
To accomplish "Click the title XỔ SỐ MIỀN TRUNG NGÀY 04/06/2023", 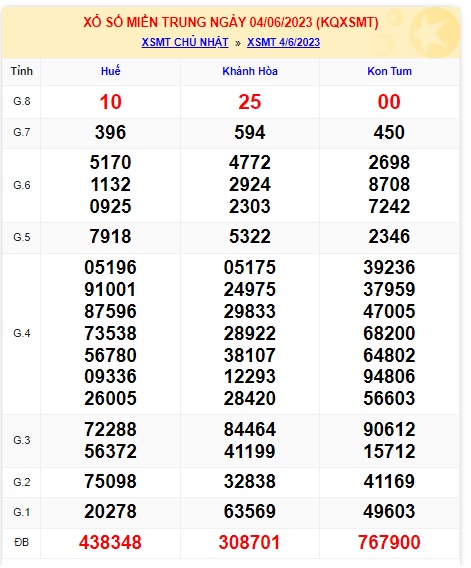I will (x=231, y=22).
